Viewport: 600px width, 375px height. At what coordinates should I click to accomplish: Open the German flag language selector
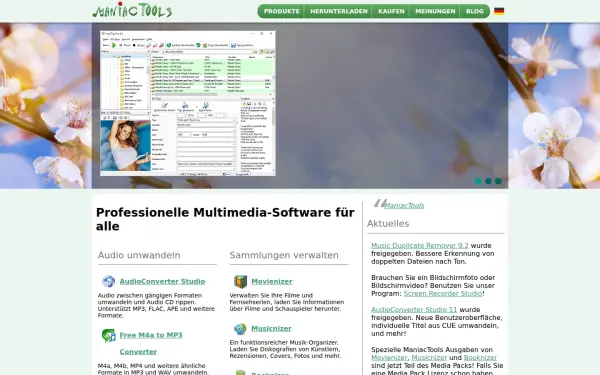pyautogui.click(x=499, y=11)
